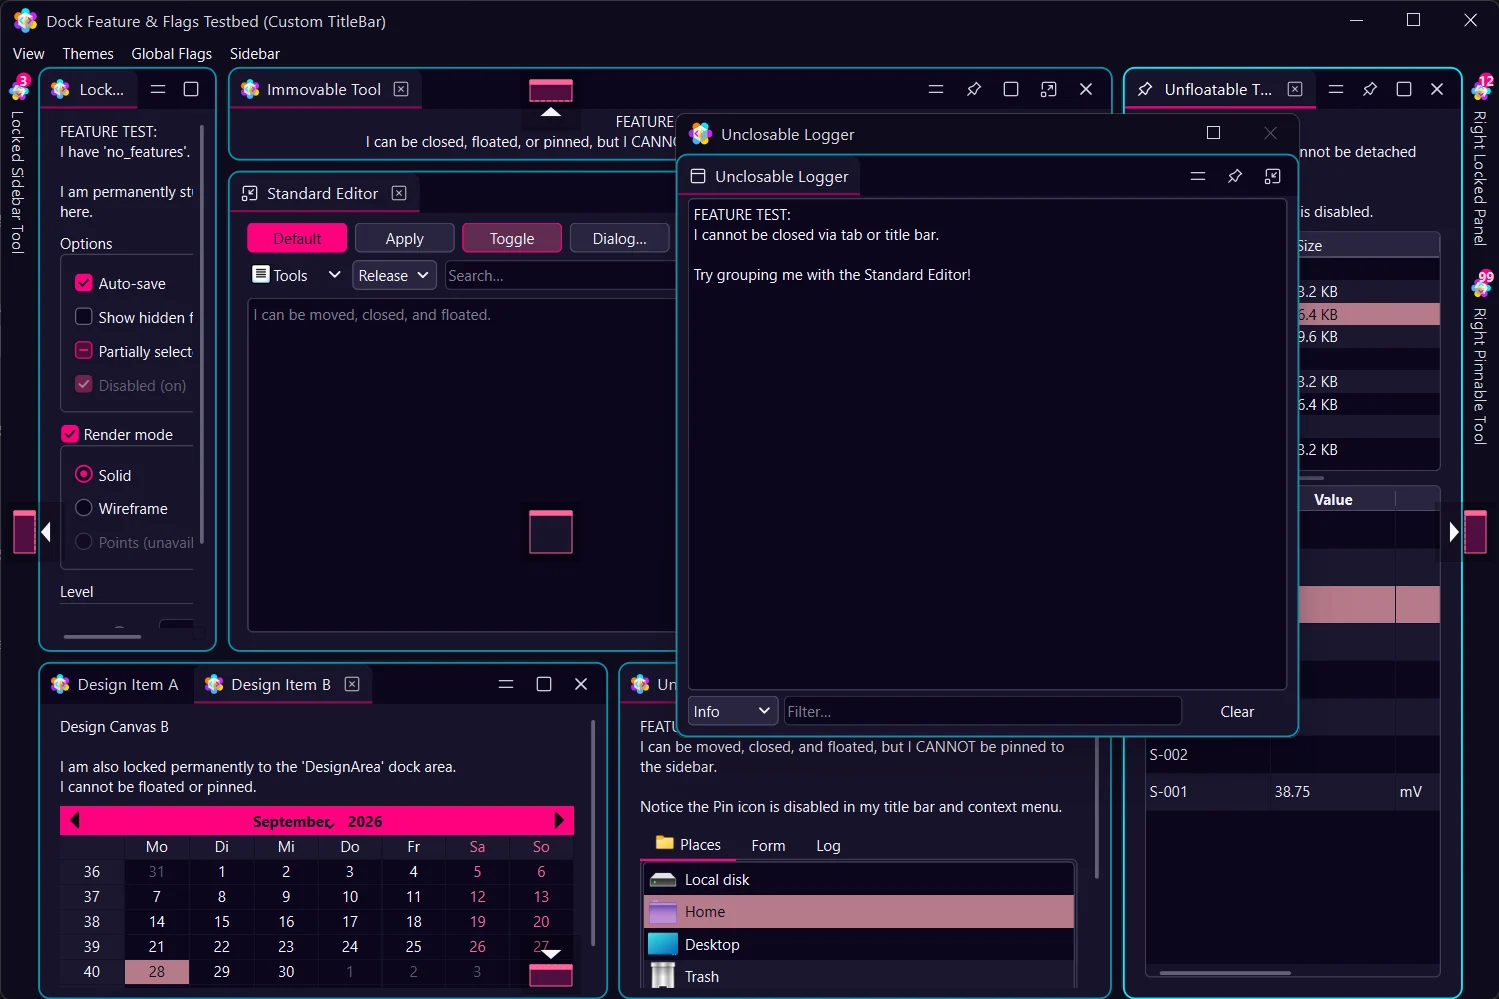Switch to the Form tab
1499x999 pixels.
(768, 846)
